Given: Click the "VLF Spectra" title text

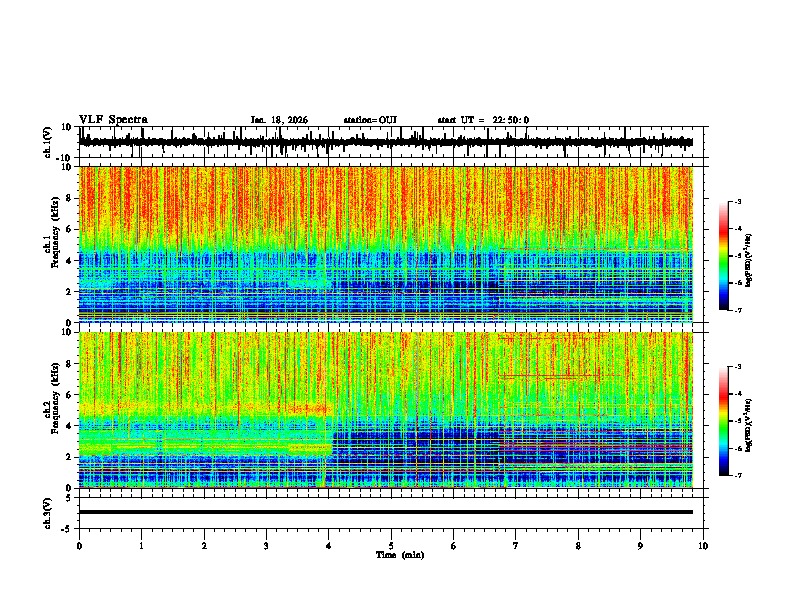Looking at the screenshot, I should (x=113, y=120).
